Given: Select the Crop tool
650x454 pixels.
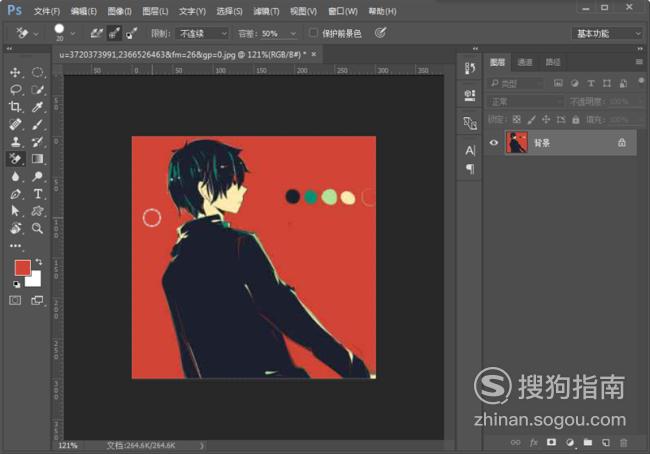Looking at the screenshot, I should coord(15,107).
